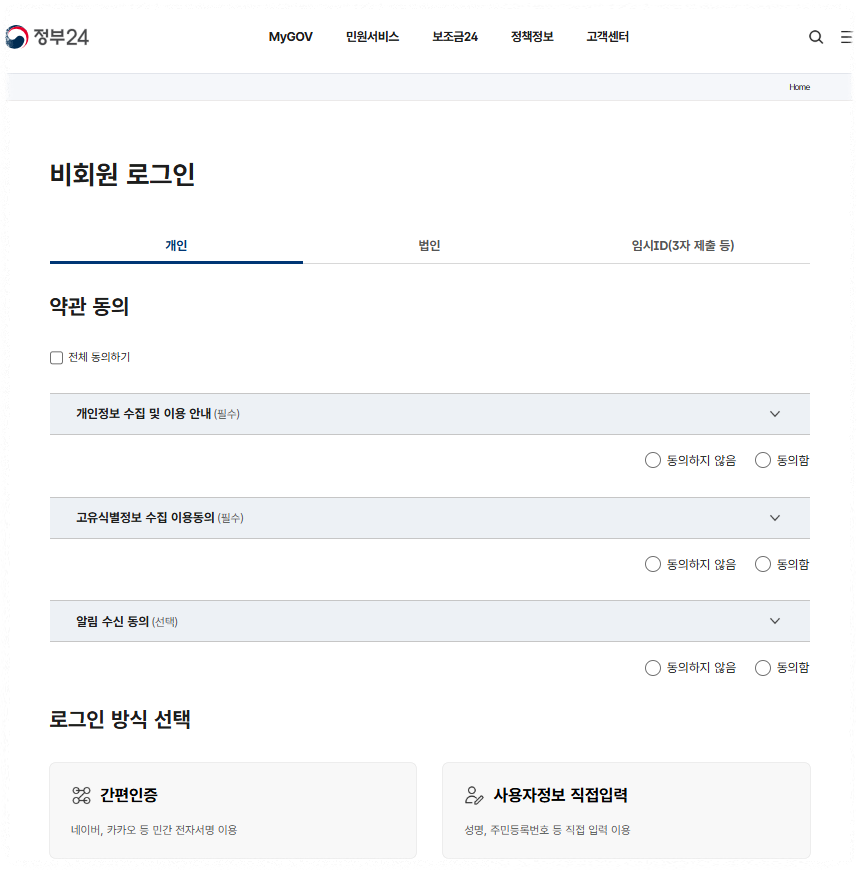Open the 보조금24 menu
This screenshot has width=859, height=870.
pos(454,36)
